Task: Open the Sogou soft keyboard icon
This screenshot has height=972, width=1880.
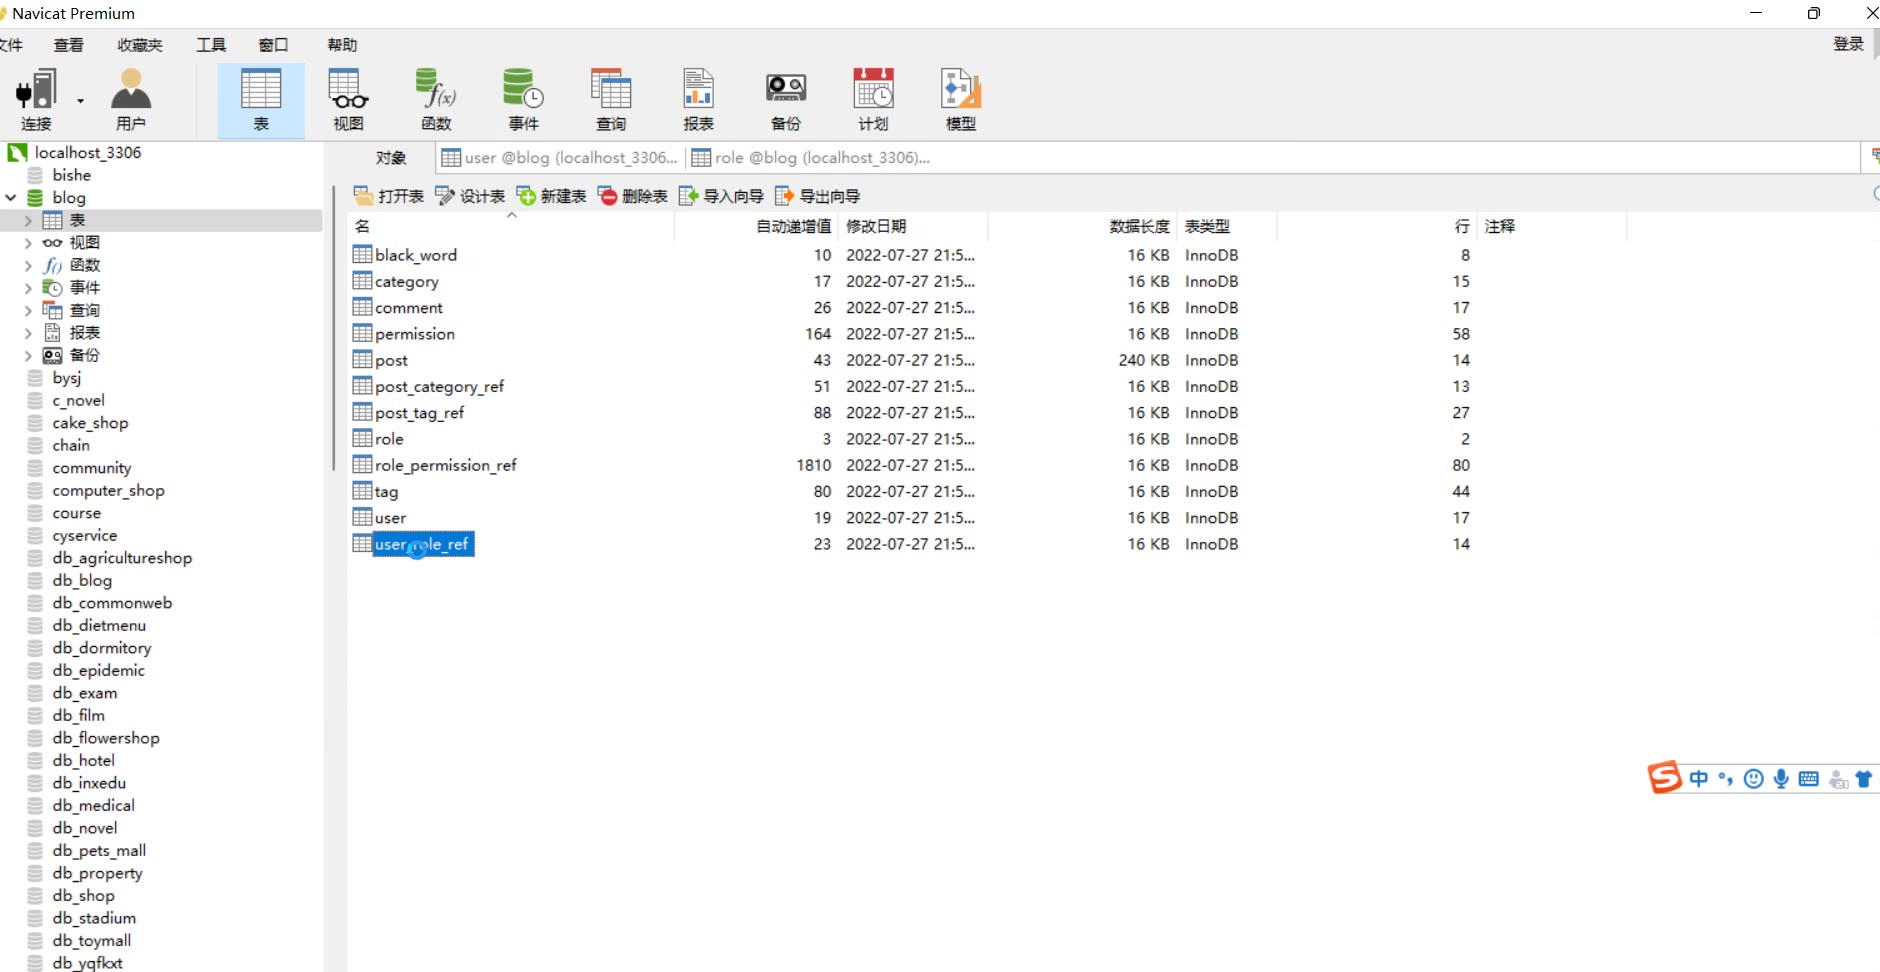Action: pos(1809,779)
